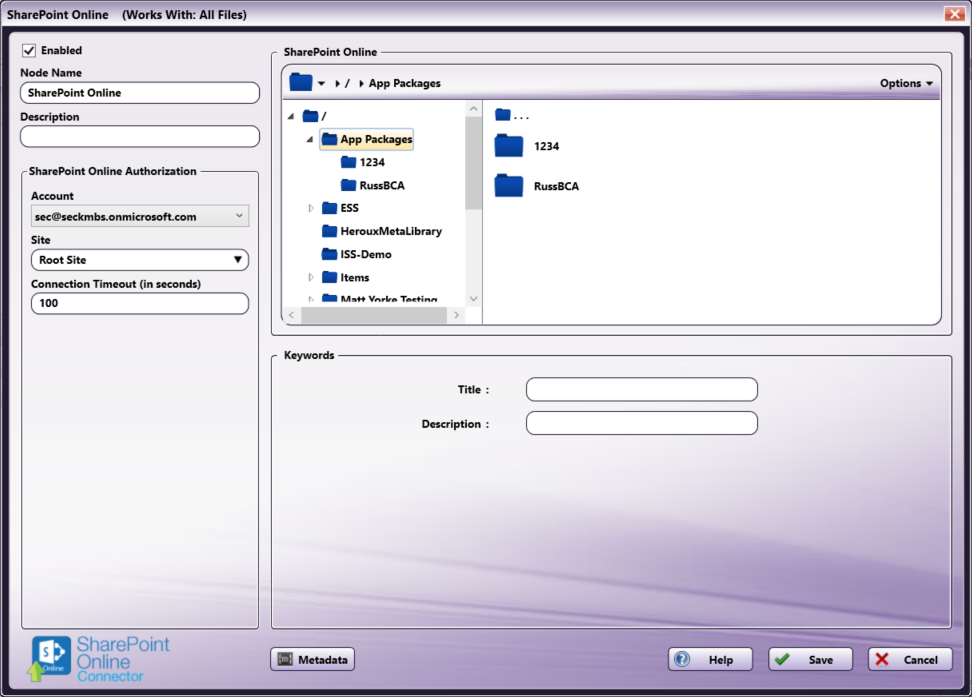Image resolution: width=972 pixels, height=697 pixels.
Task: Click the blue folder icon in path bar
Action: point(301,82)
